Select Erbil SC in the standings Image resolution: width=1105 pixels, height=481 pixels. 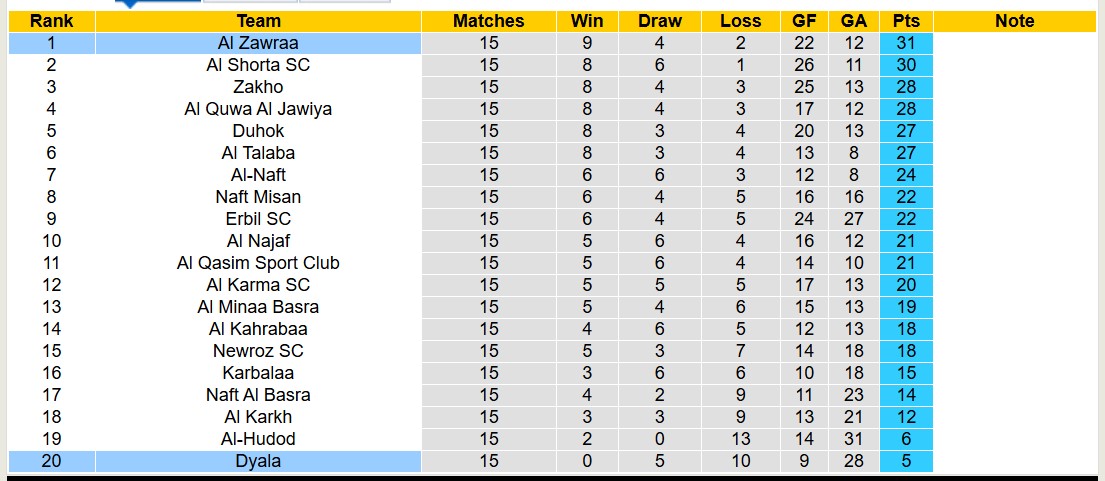pyautogui.click(x=258, y=219)
